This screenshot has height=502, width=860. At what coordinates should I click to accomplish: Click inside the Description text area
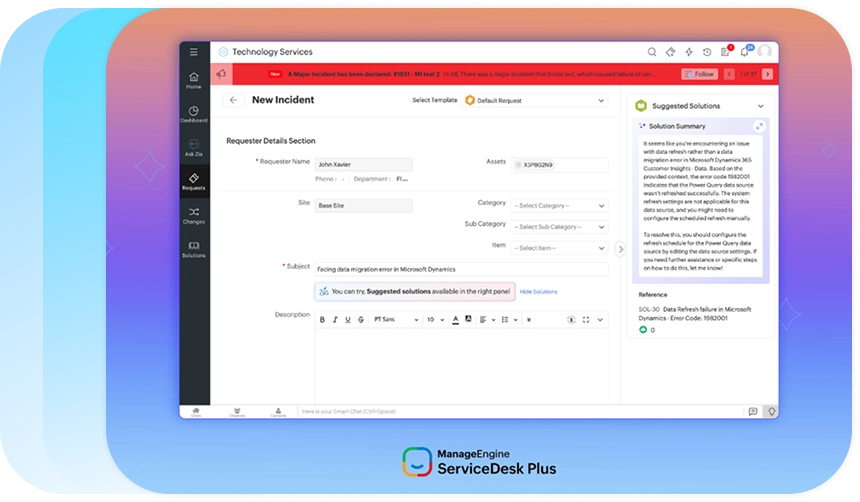pos(461,366)
